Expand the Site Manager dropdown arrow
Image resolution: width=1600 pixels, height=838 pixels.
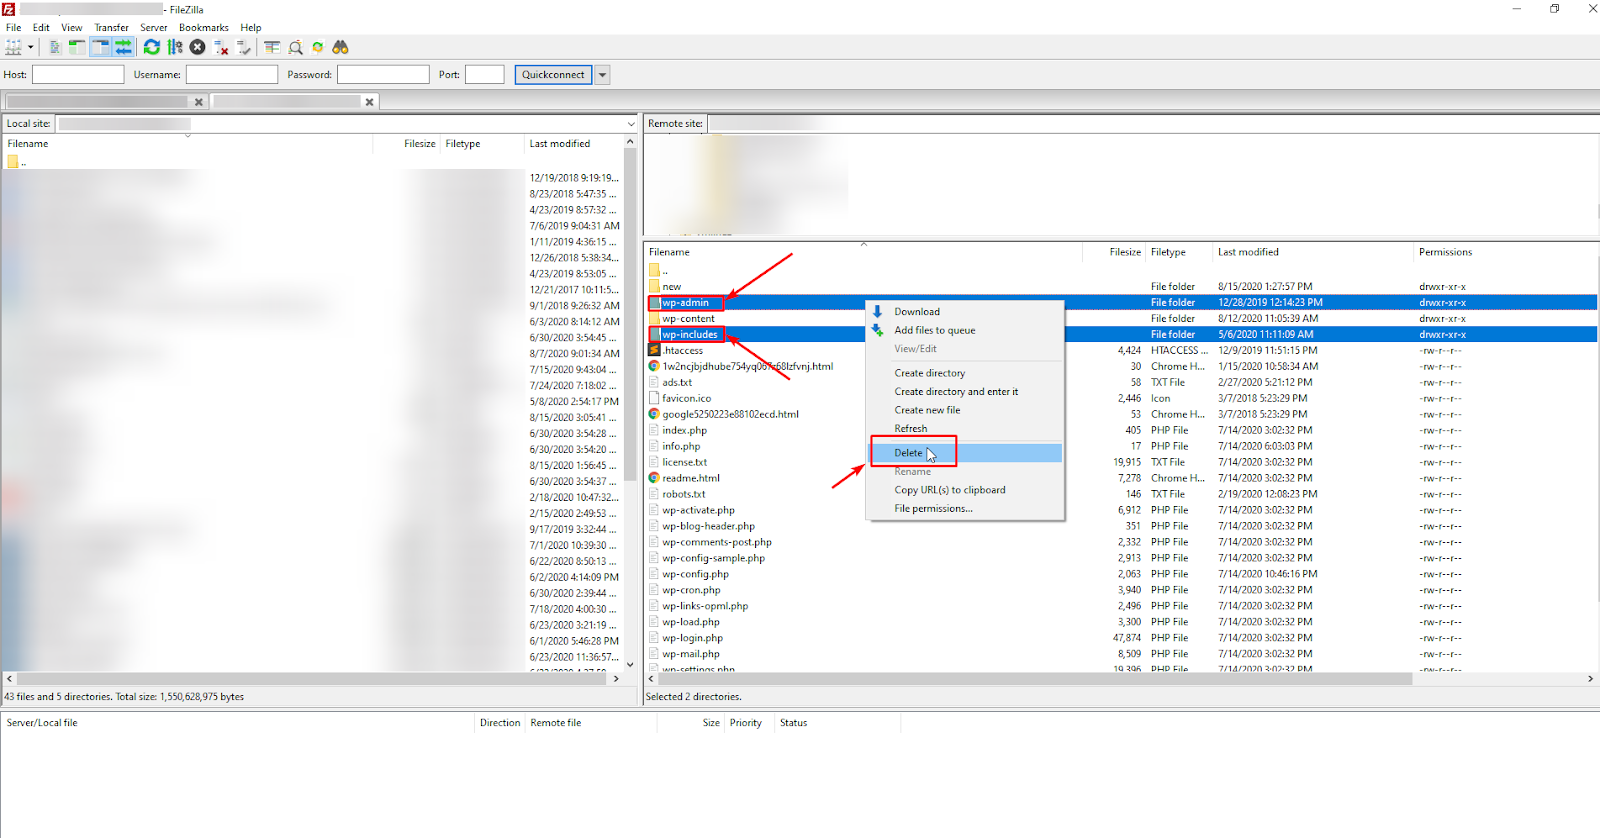(30, 47)
